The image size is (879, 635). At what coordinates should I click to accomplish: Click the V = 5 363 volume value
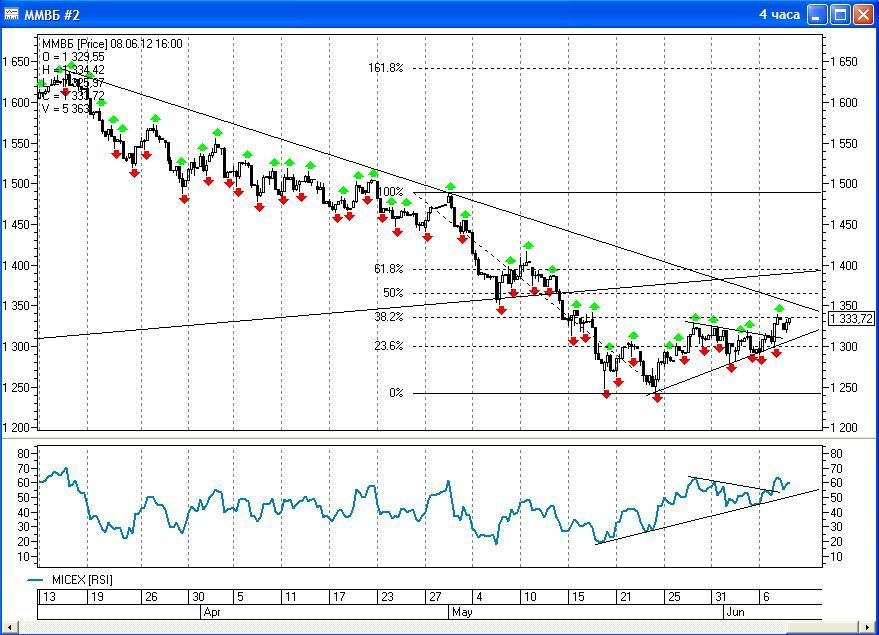[66, 108]
